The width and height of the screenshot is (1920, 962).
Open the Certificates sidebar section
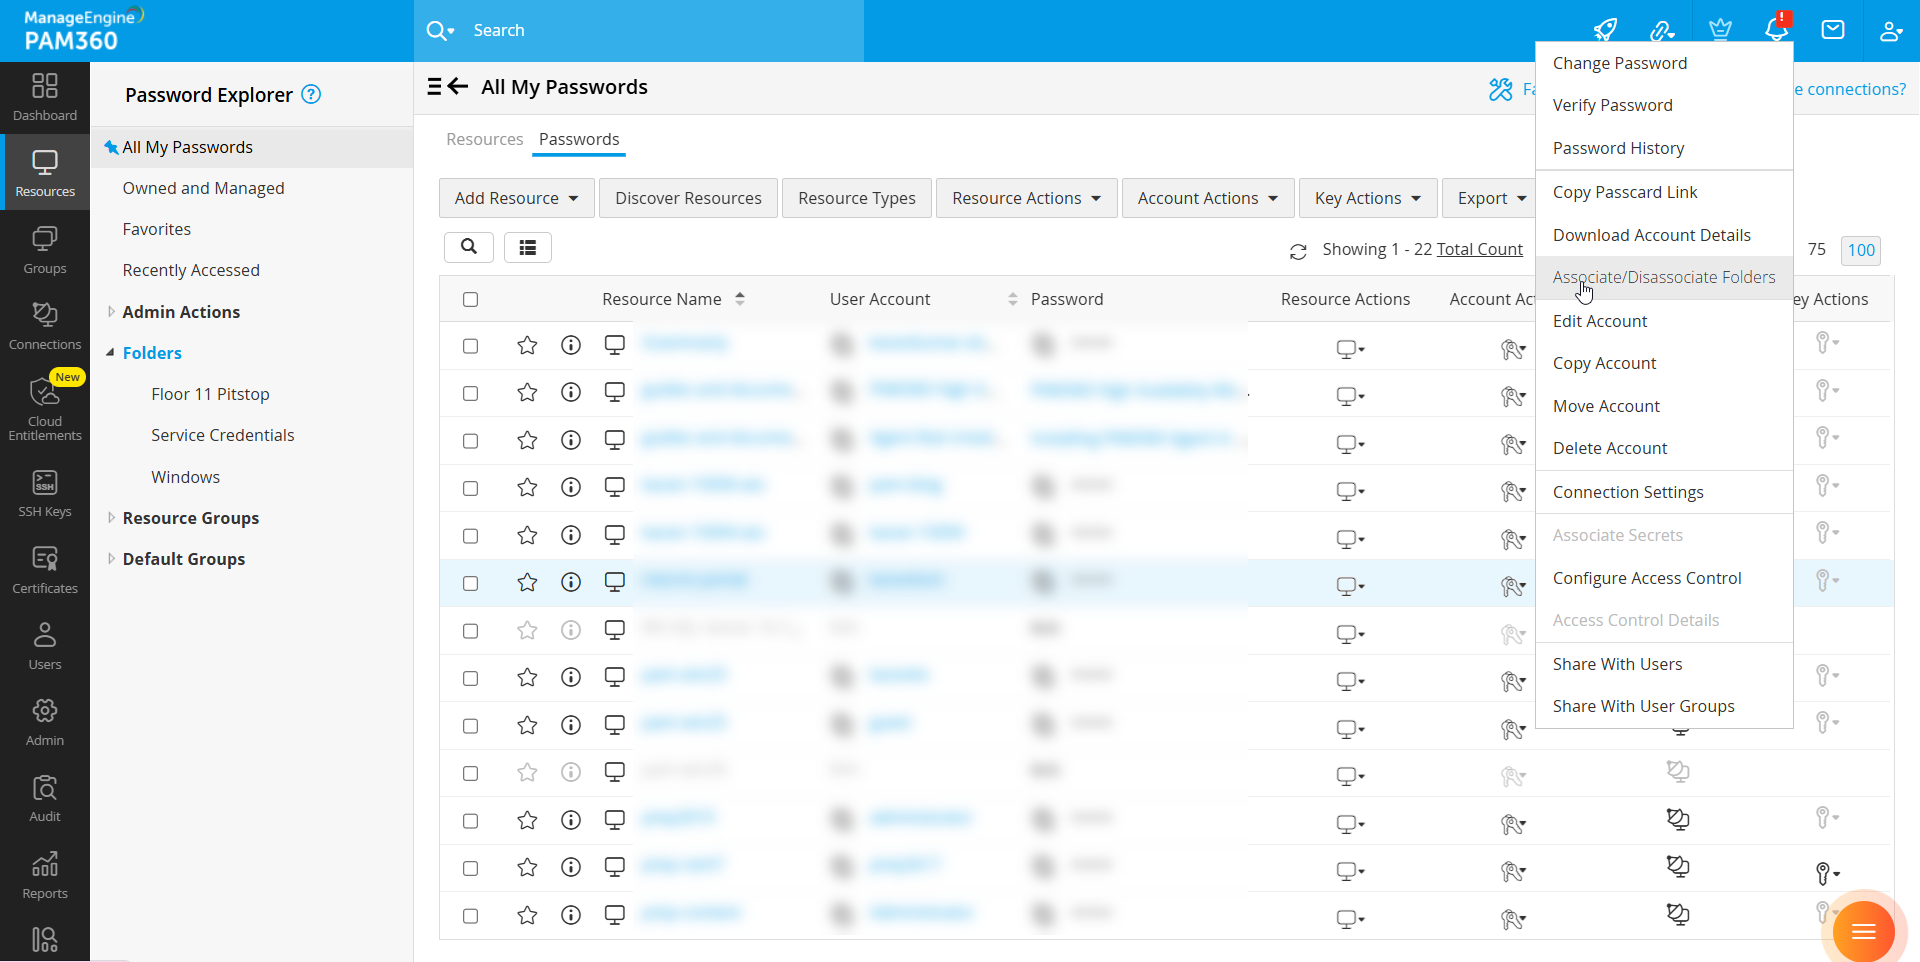coord(45,570)
